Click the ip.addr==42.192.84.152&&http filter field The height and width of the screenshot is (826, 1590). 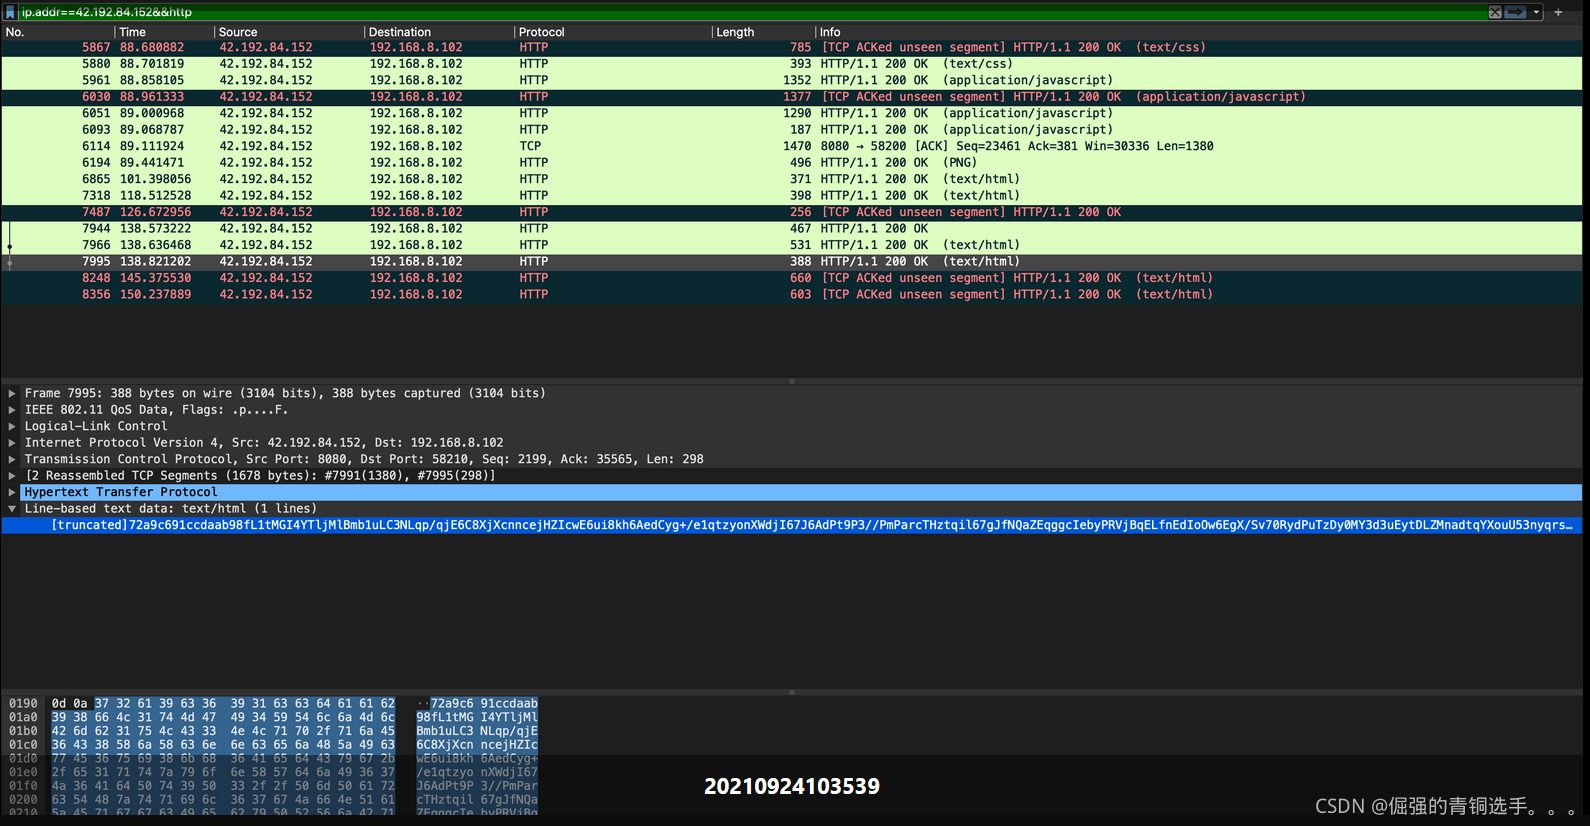750,12
